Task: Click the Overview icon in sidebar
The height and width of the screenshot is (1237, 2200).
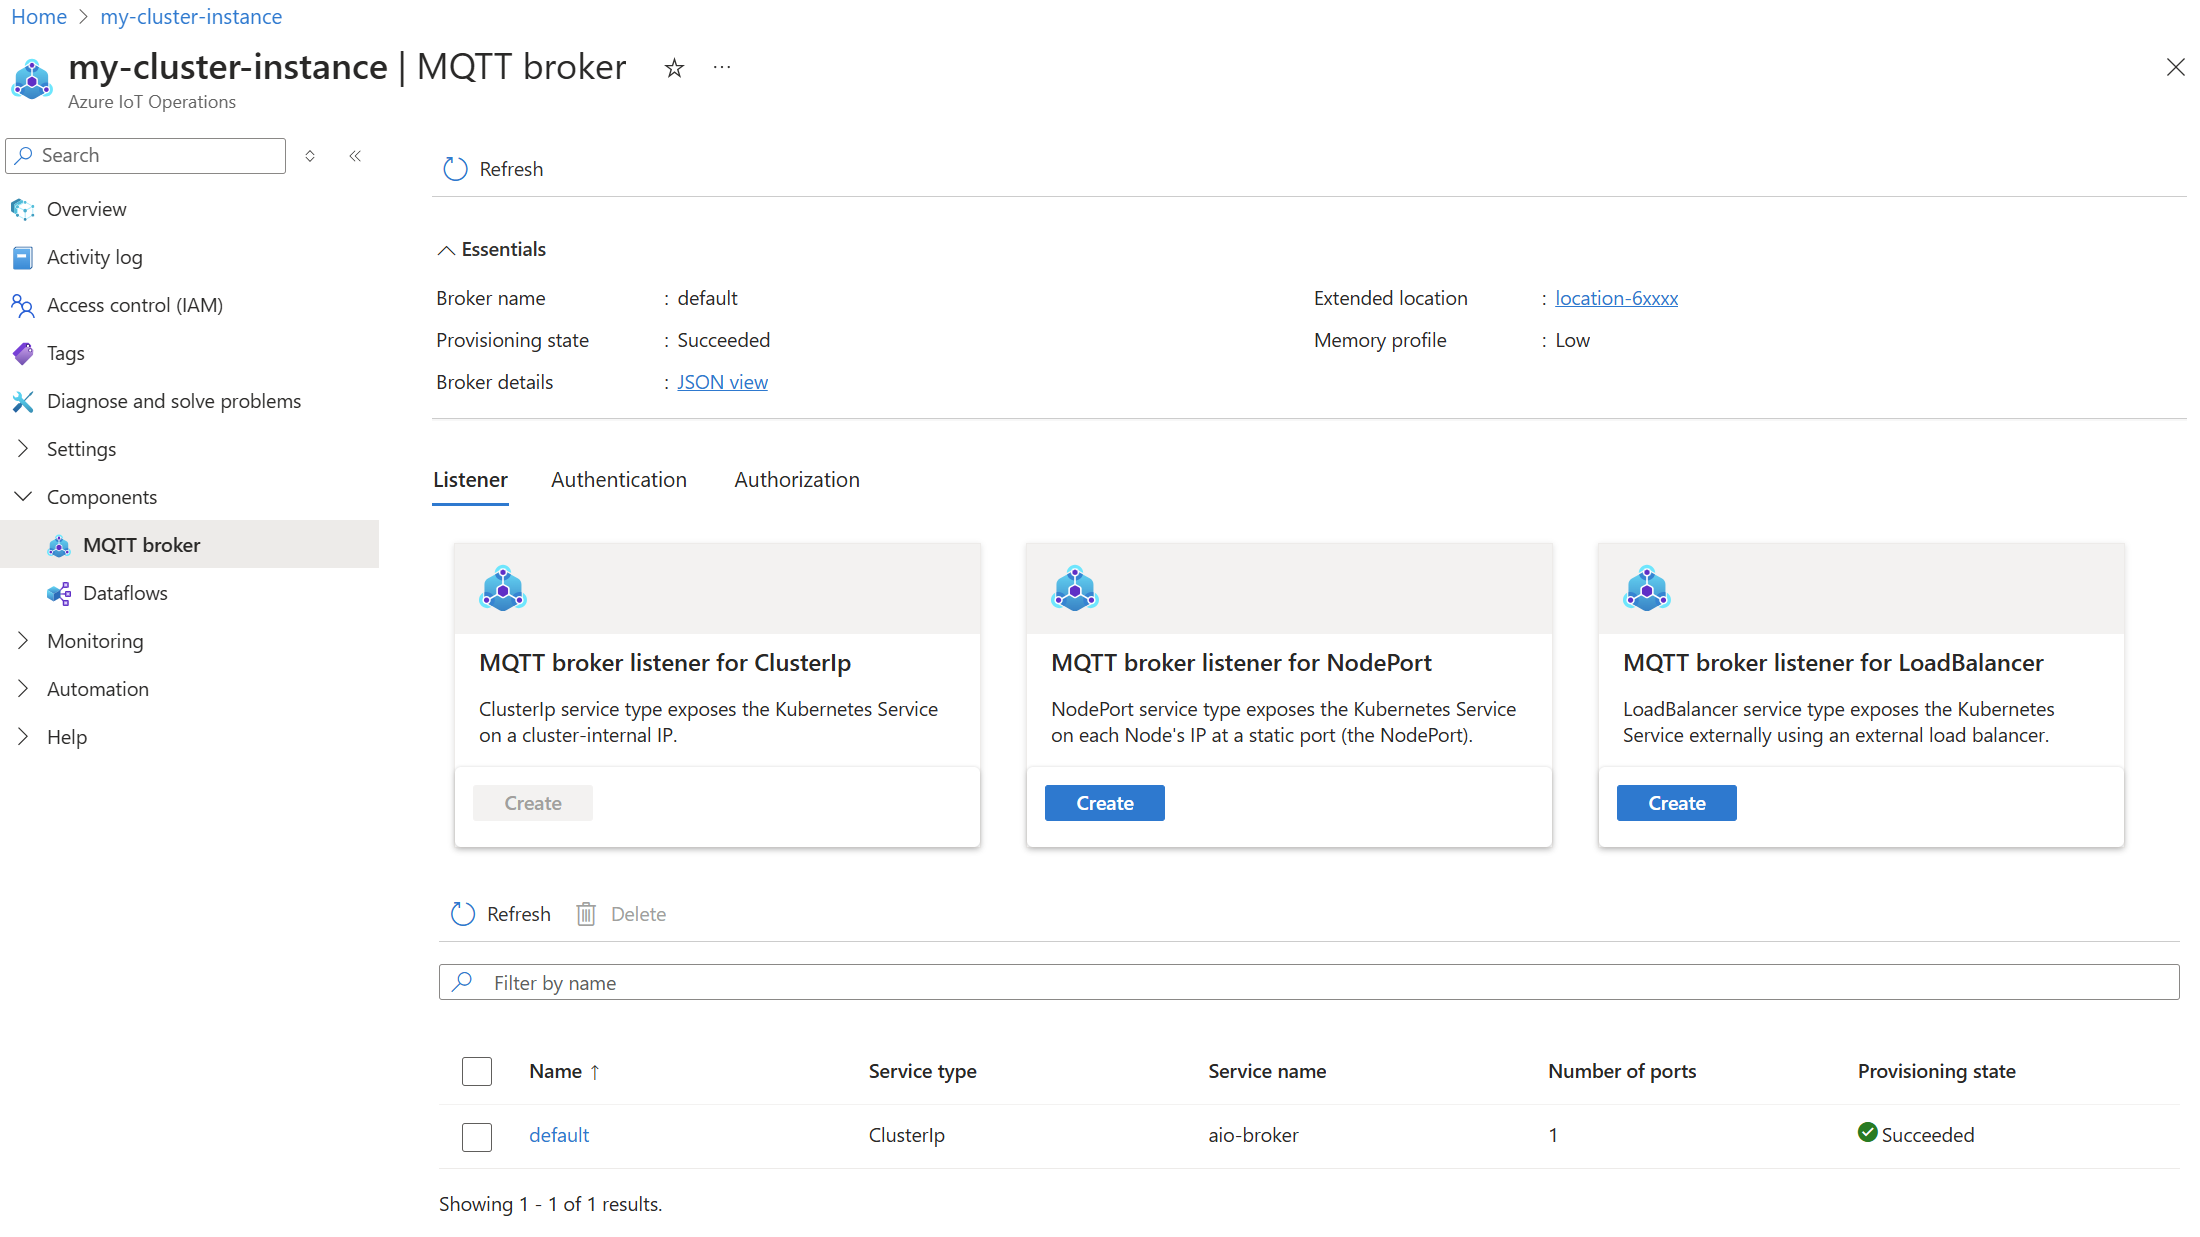Action: pos(23,207)
